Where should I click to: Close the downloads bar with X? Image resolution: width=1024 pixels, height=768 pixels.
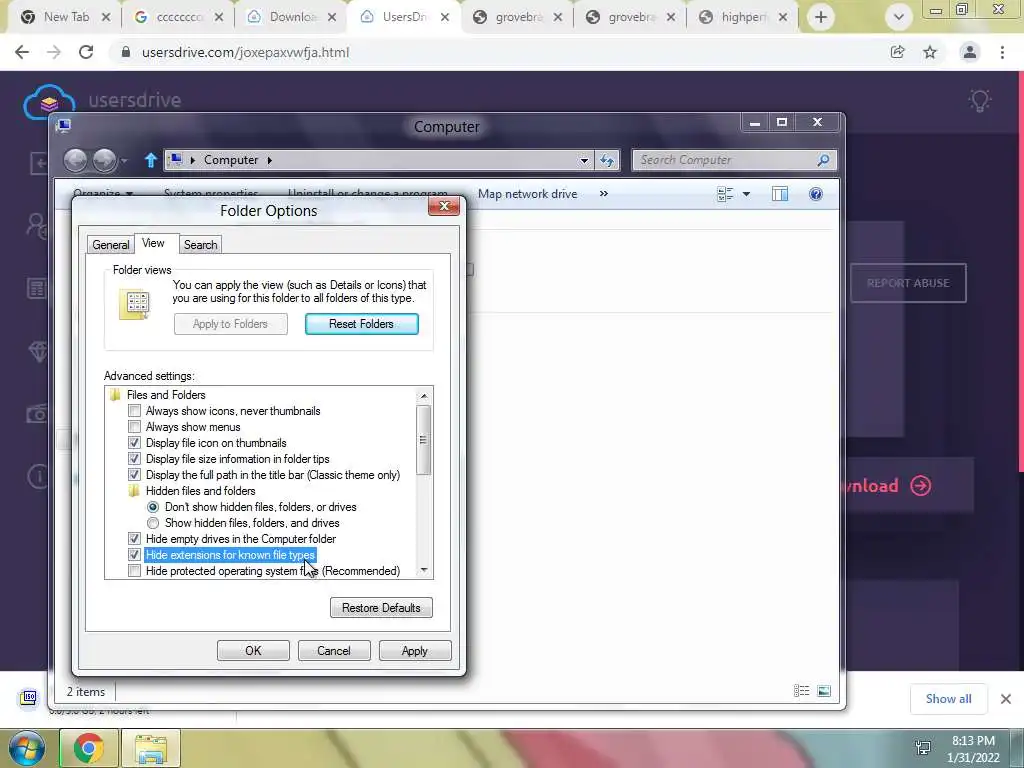[1006, 699]
